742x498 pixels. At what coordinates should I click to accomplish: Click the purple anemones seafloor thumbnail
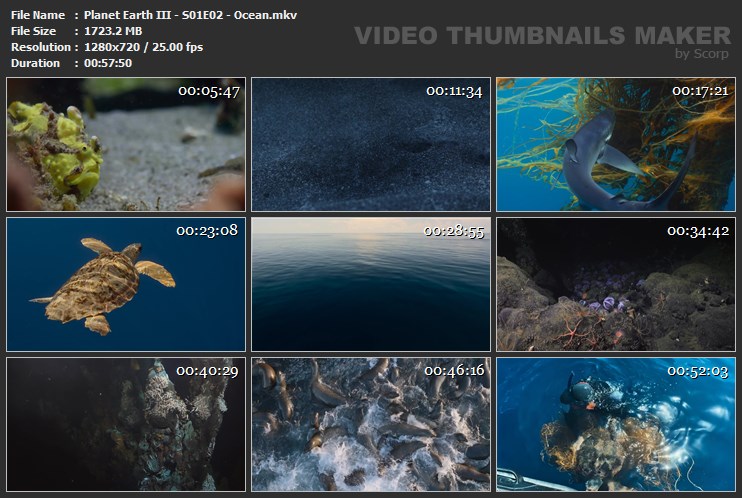click(616, 285)
